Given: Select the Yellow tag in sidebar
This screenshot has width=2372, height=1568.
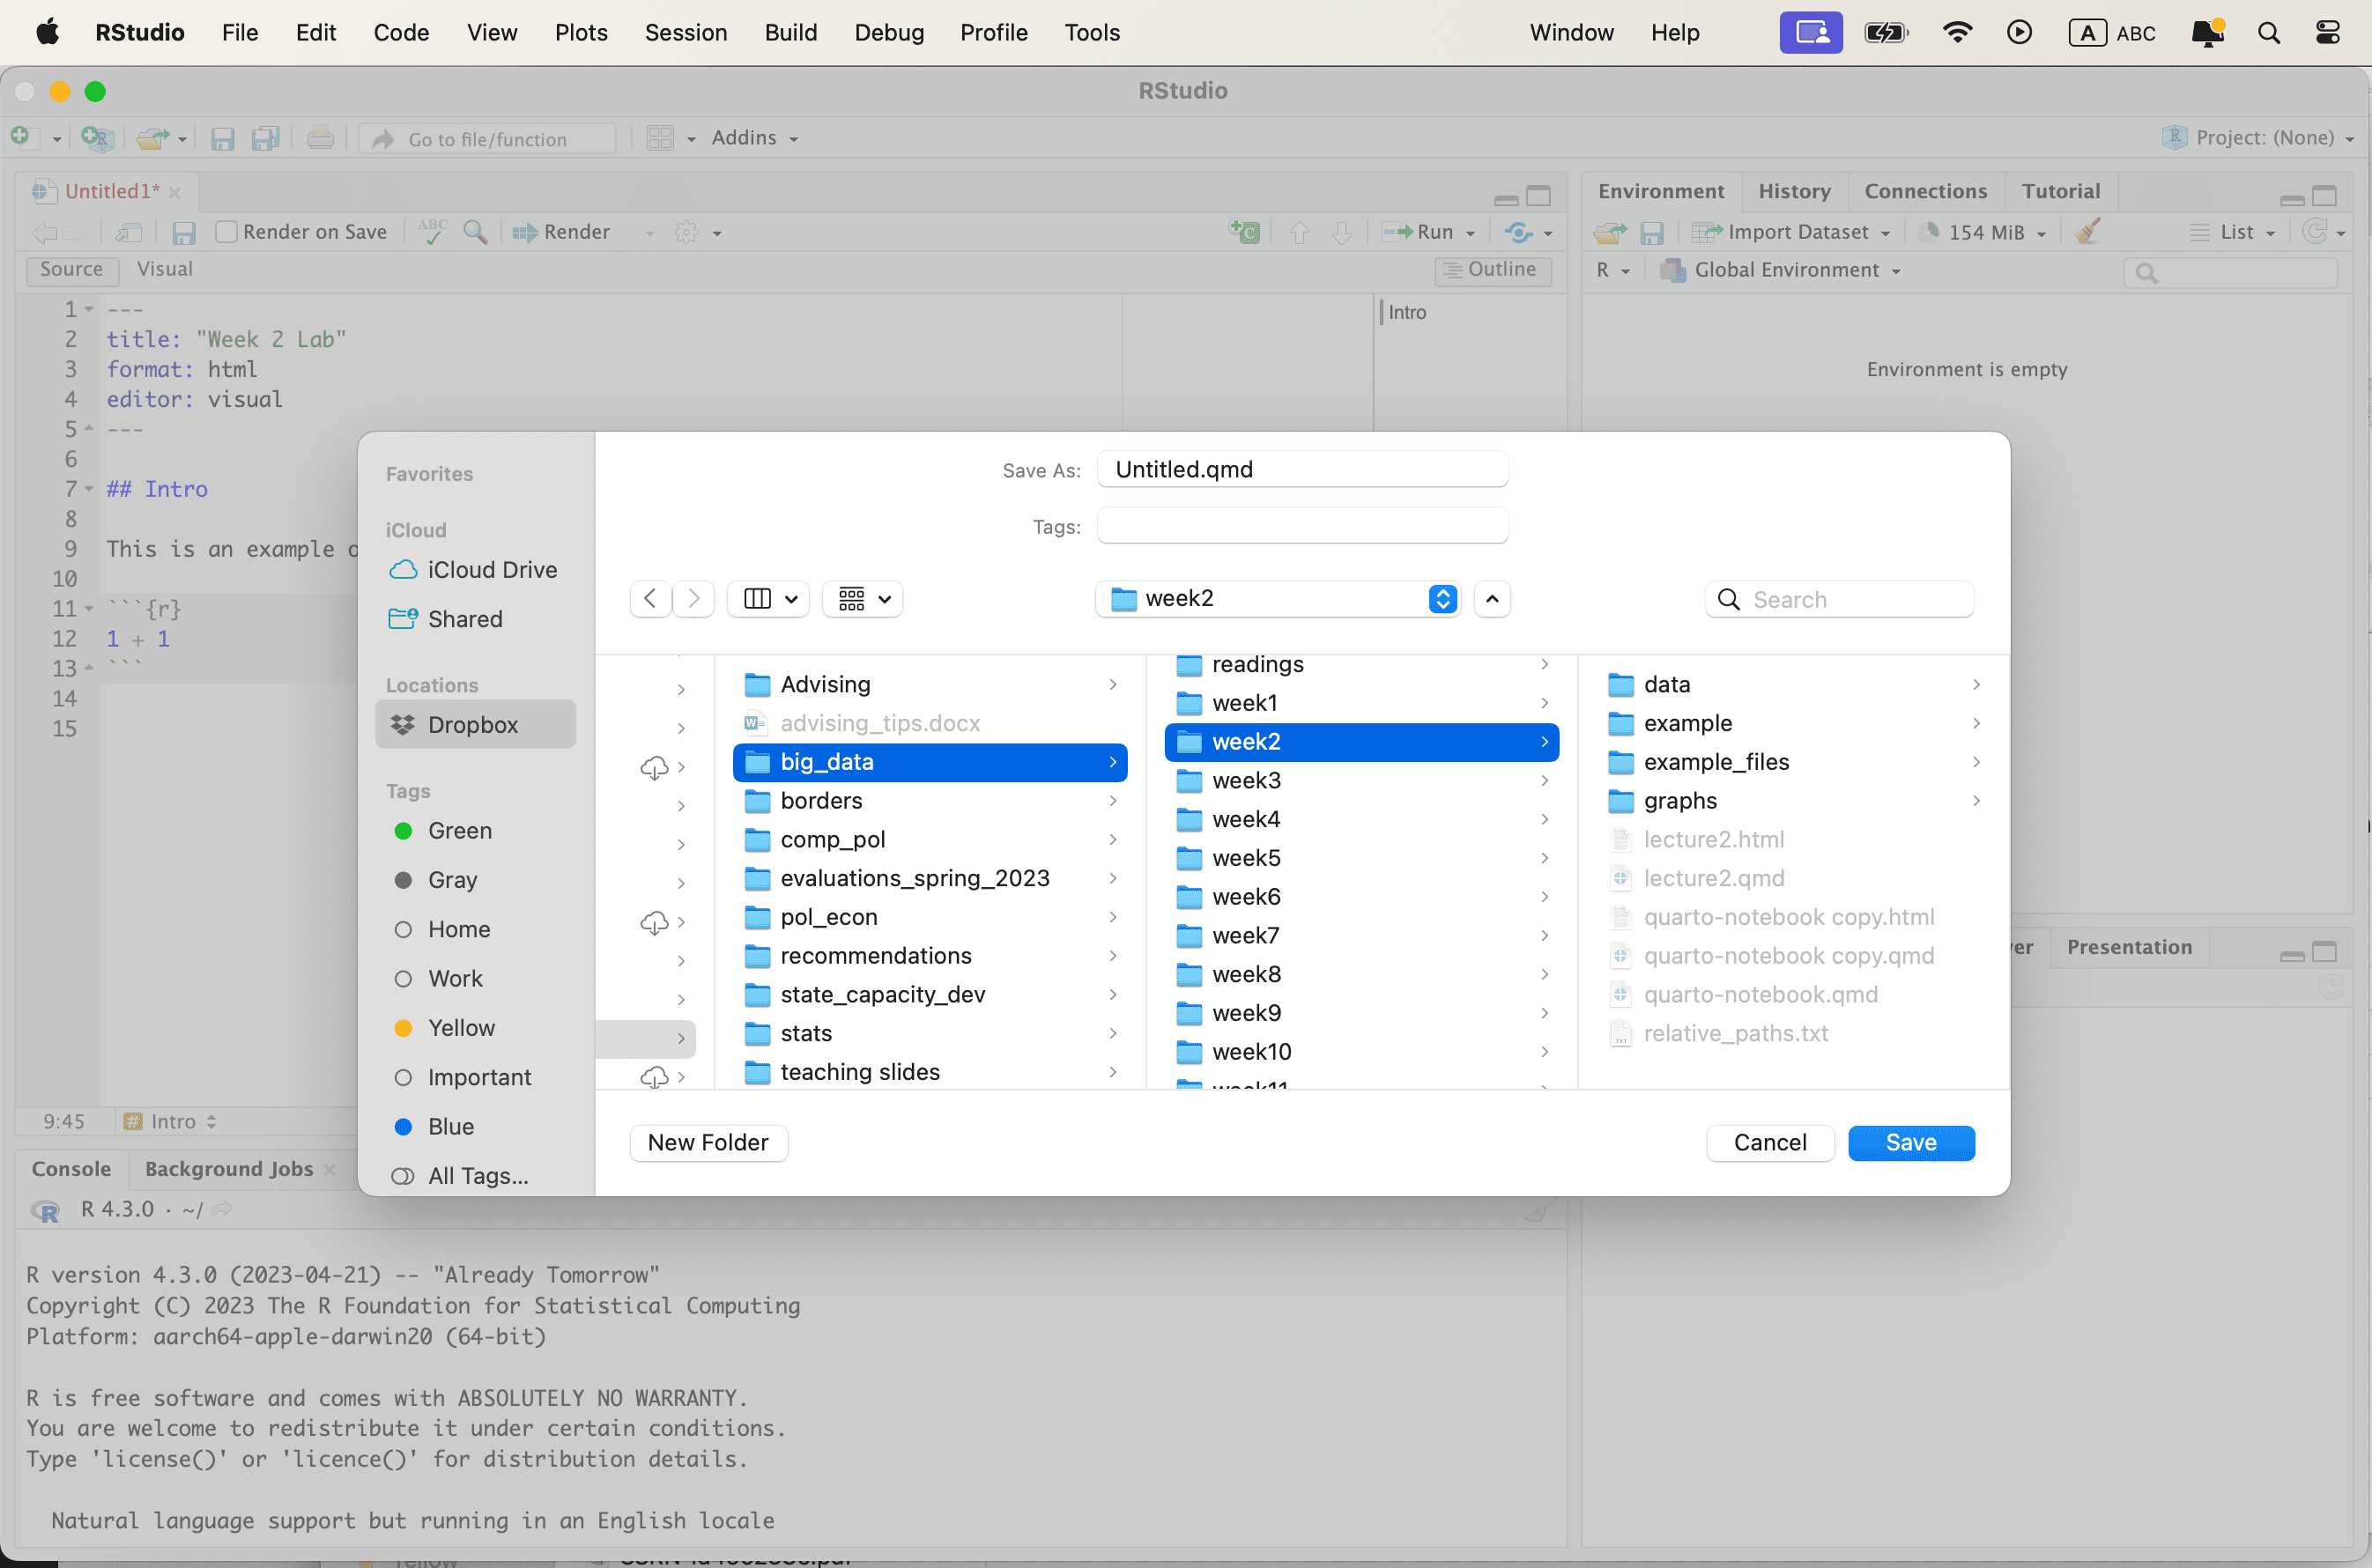Looking at the screenshot, I should click(x=460, y=1027).
